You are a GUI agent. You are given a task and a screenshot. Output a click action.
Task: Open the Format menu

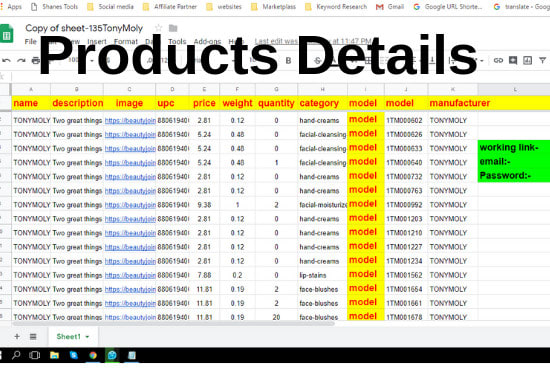(x=126, y=41)
